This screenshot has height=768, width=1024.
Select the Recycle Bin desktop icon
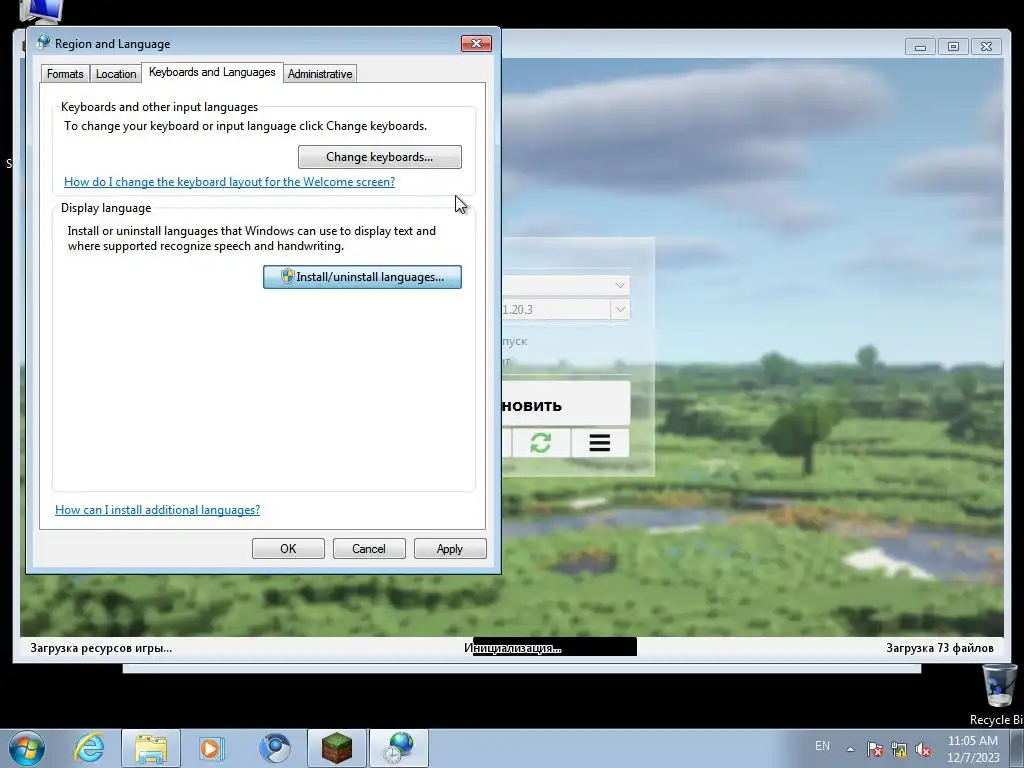point(999,694)
